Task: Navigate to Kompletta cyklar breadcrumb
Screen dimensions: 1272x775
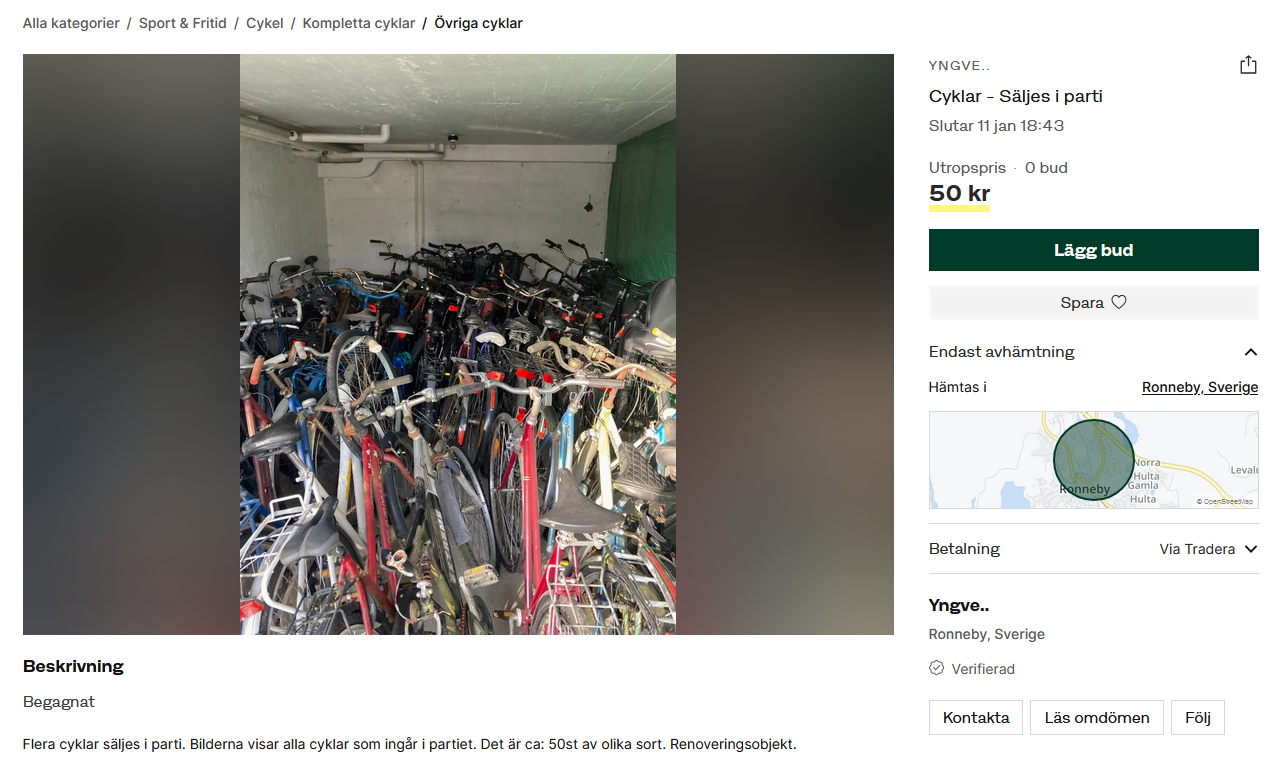Action: coord(359,23)
